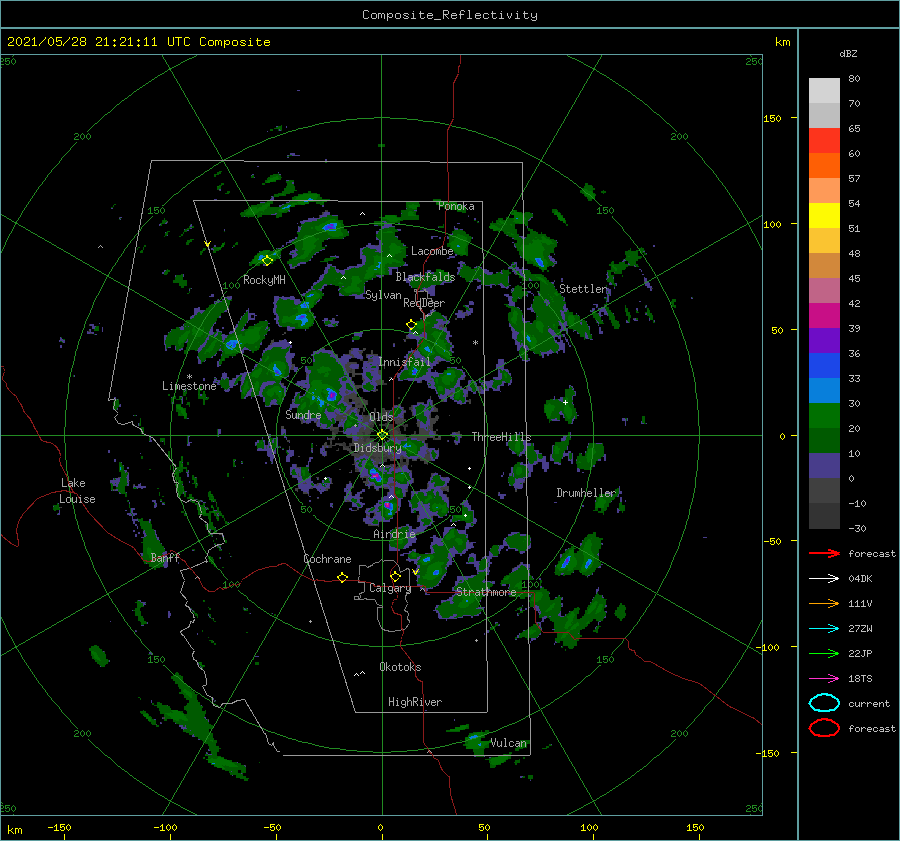Click the Didsbury label
The width and height of the screenshot is (900, 841).
point(377,448)
